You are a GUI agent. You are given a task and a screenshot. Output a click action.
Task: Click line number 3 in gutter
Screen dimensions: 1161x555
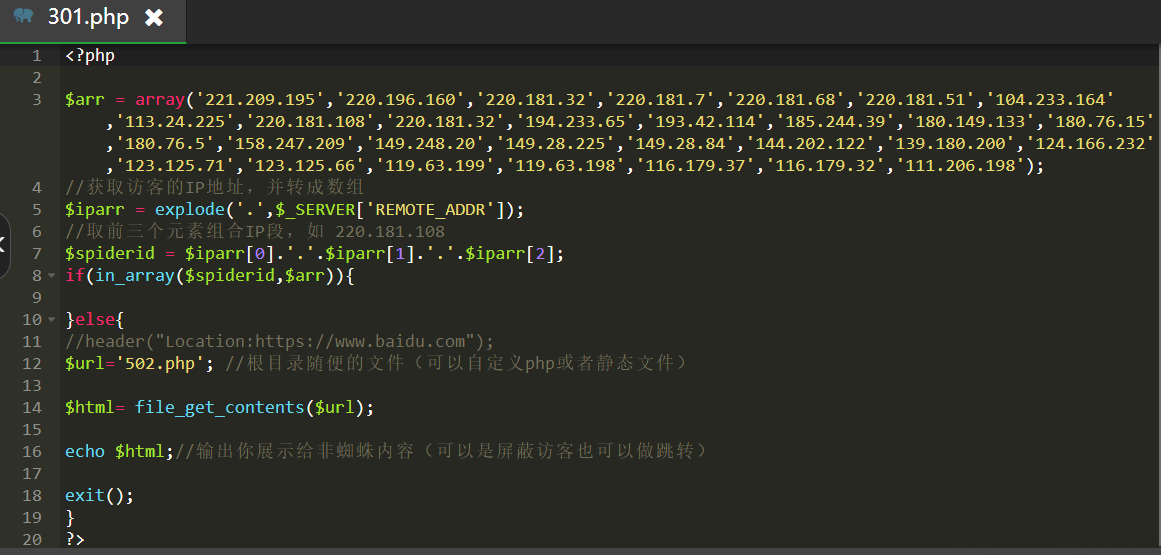point(36,100)
